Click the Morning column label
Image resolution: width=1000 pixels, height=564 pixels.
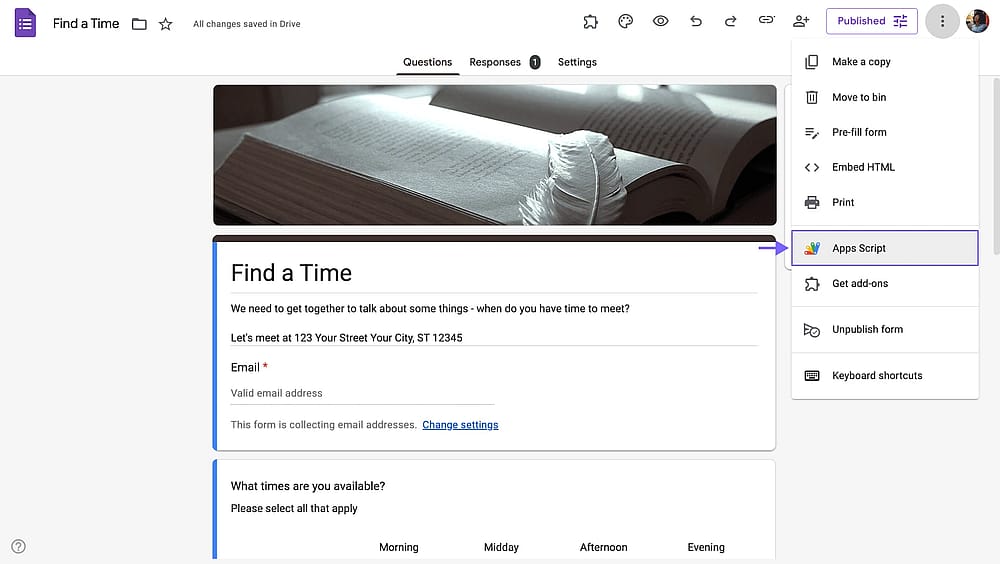[x=399, y=547]
